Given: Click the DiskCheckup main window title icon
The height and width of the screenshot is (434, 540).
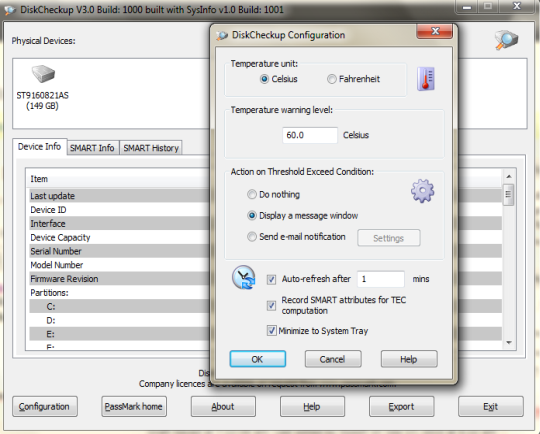Looking at the screenshot, I should pos(10,10).
